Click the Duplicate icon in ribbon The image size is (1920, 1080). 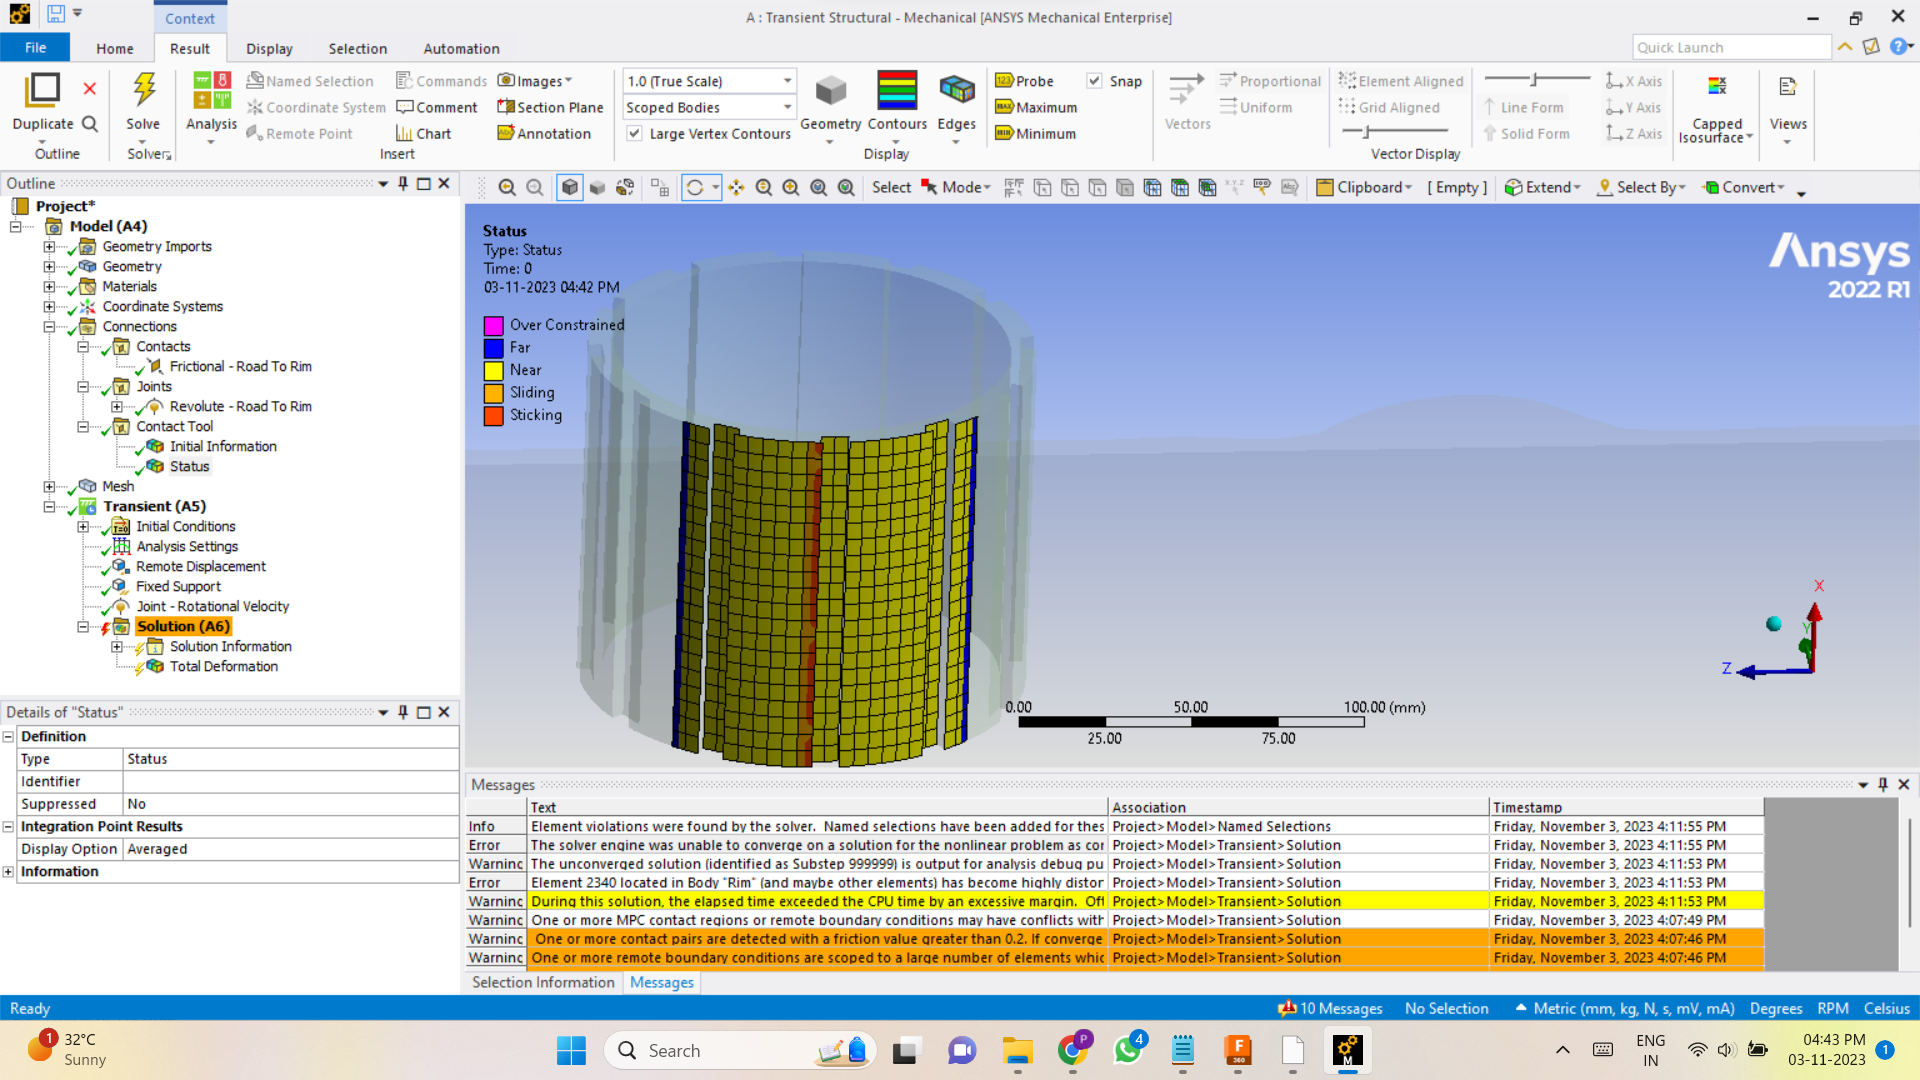click(42, 89)
